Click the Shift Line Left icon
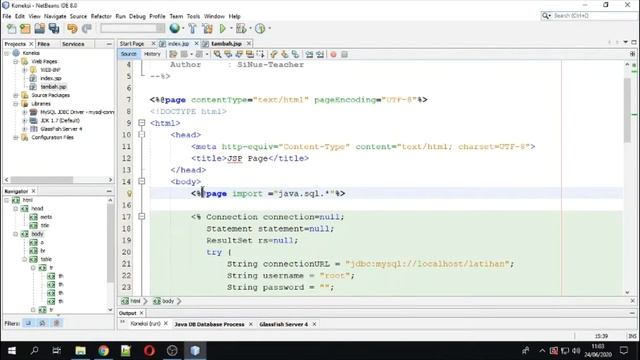640x360 pixels. click(309, 54)
